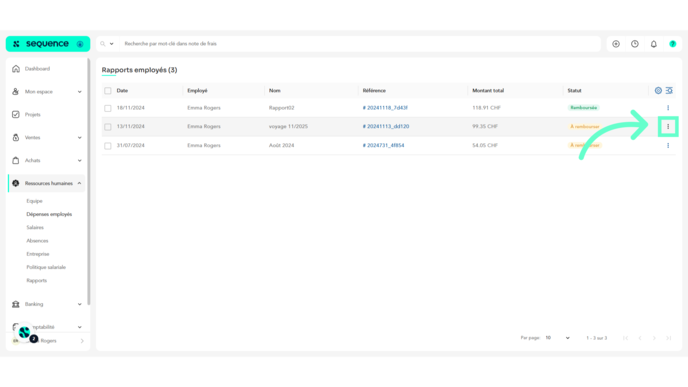Viewport: 688px width, 387px height.
Task: Go to the last page pagination arrow
Action: coord(668,338)
